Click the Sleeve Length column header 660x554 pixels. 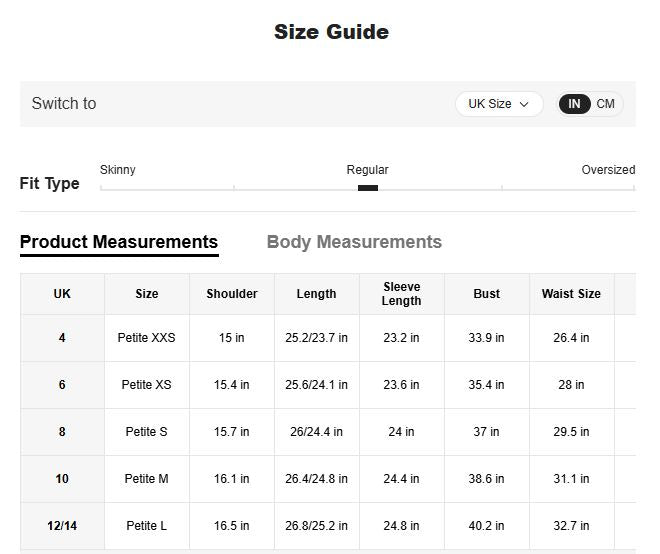(401, 294)
